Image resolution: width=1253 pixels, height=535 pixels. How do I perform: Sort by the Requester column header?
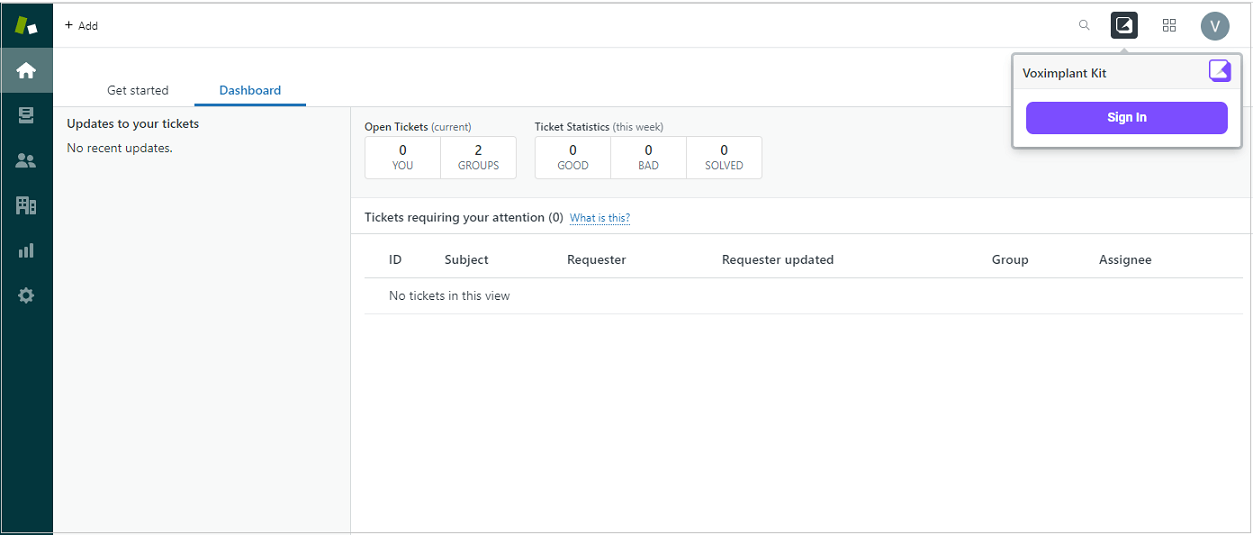[x=596, y=259]
